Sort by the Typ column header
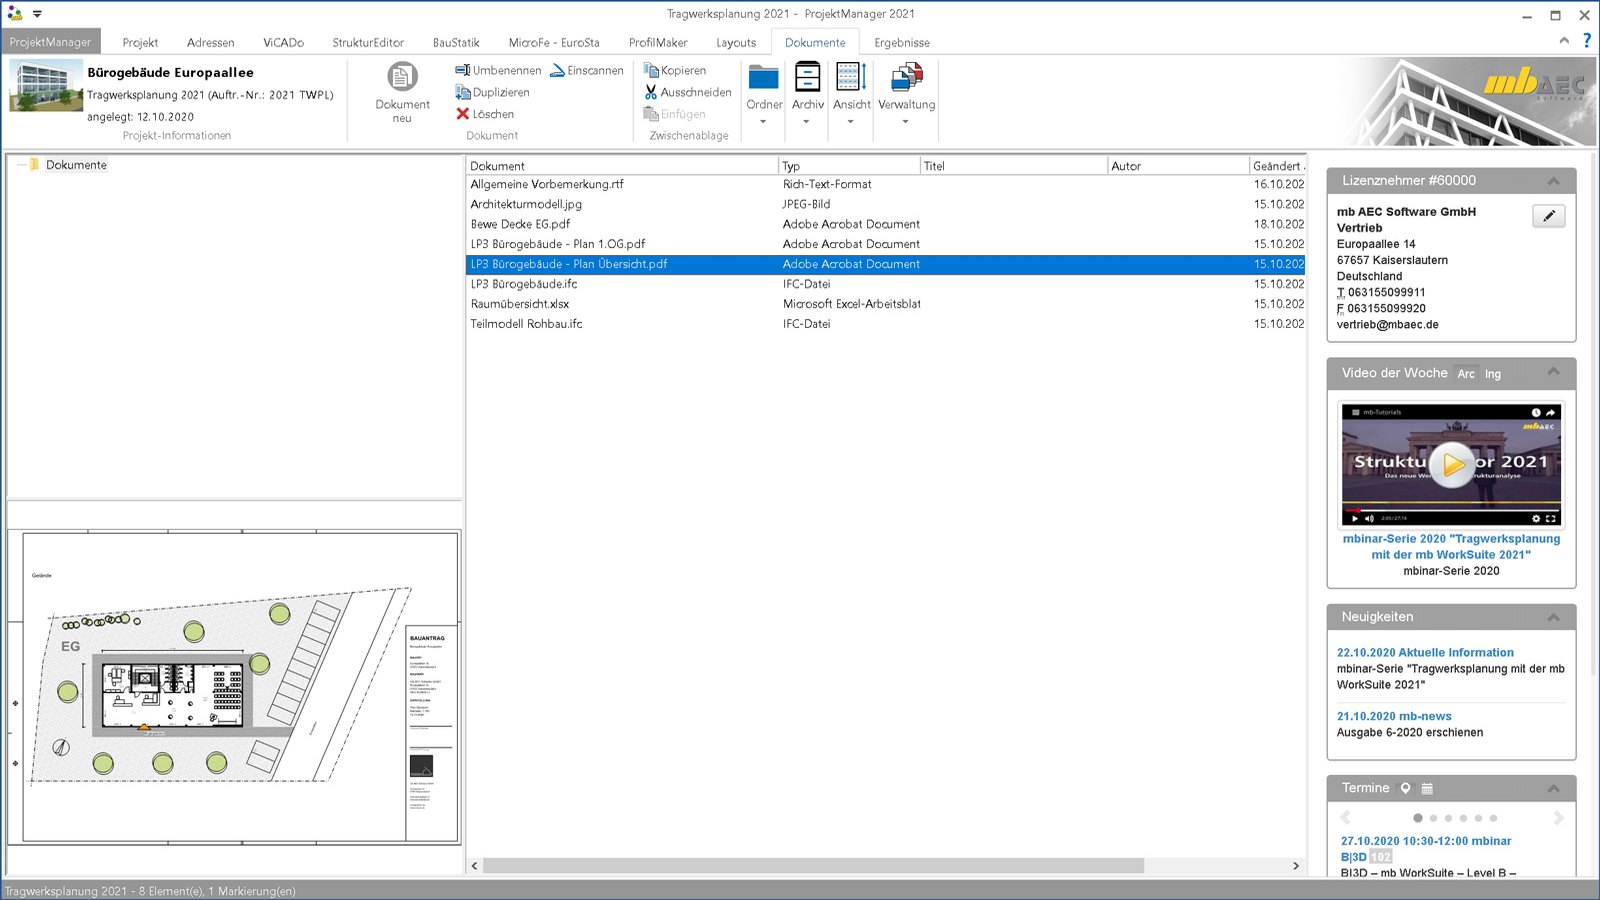The height and width of the screenshot is (900, 1600). point(849,166)
